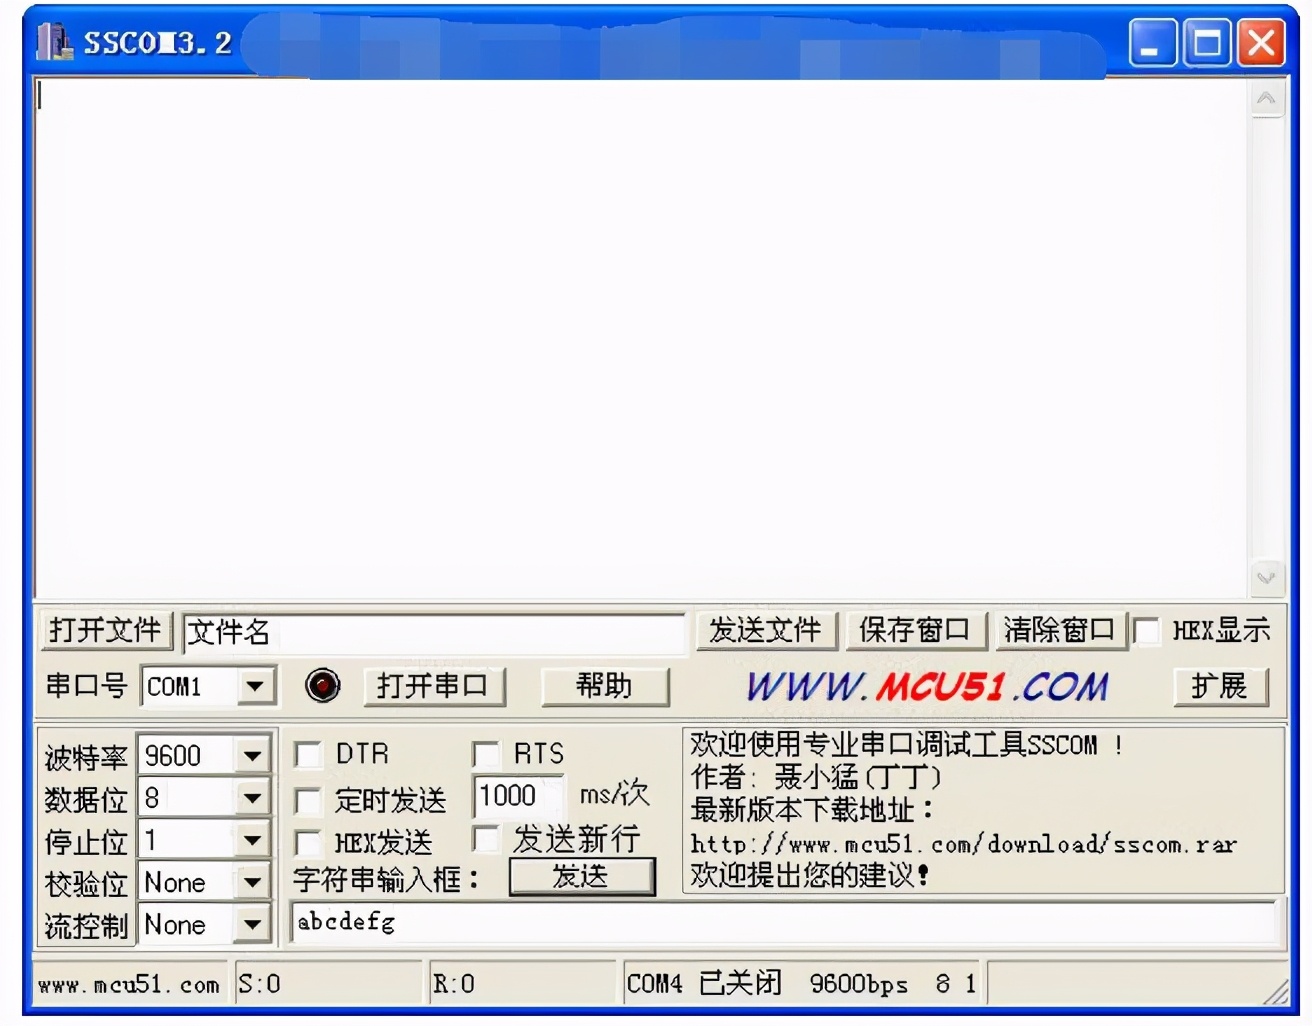Toggle the RTS checkbox
The image size is (1312, 1026).
tap(486, 754)
